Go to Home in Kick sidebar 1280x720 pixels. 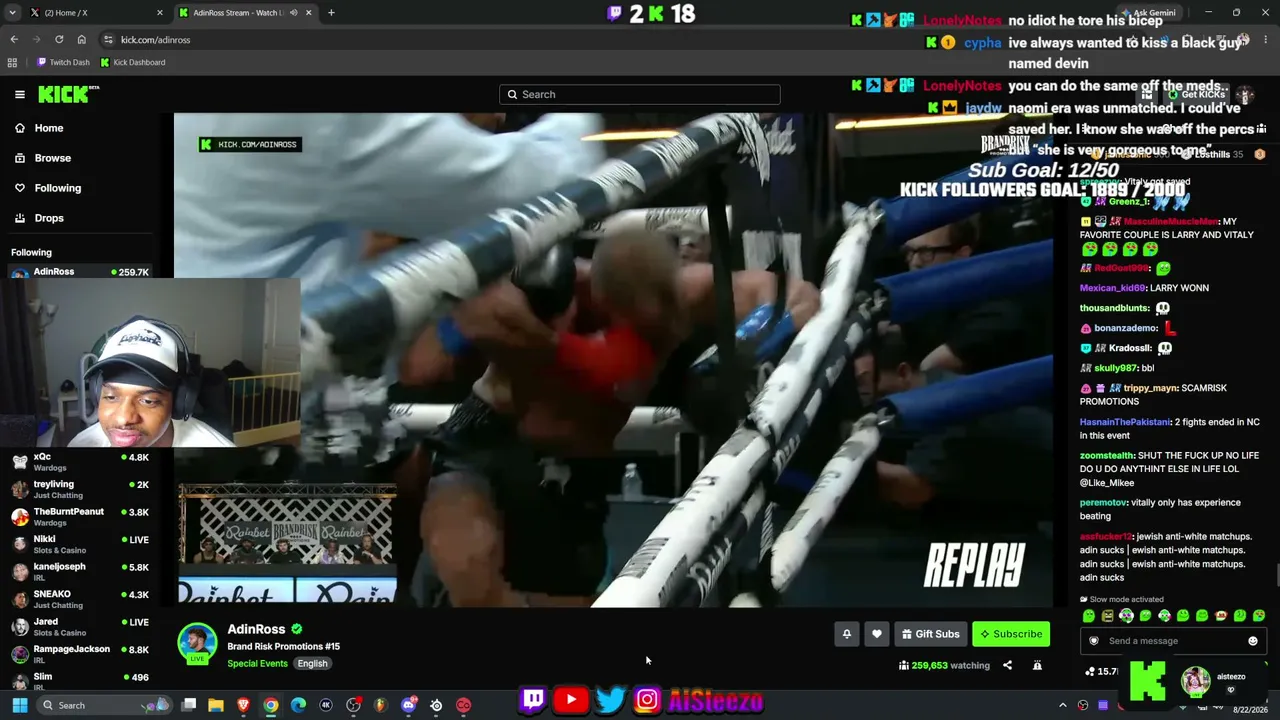[x=49, y=128]
